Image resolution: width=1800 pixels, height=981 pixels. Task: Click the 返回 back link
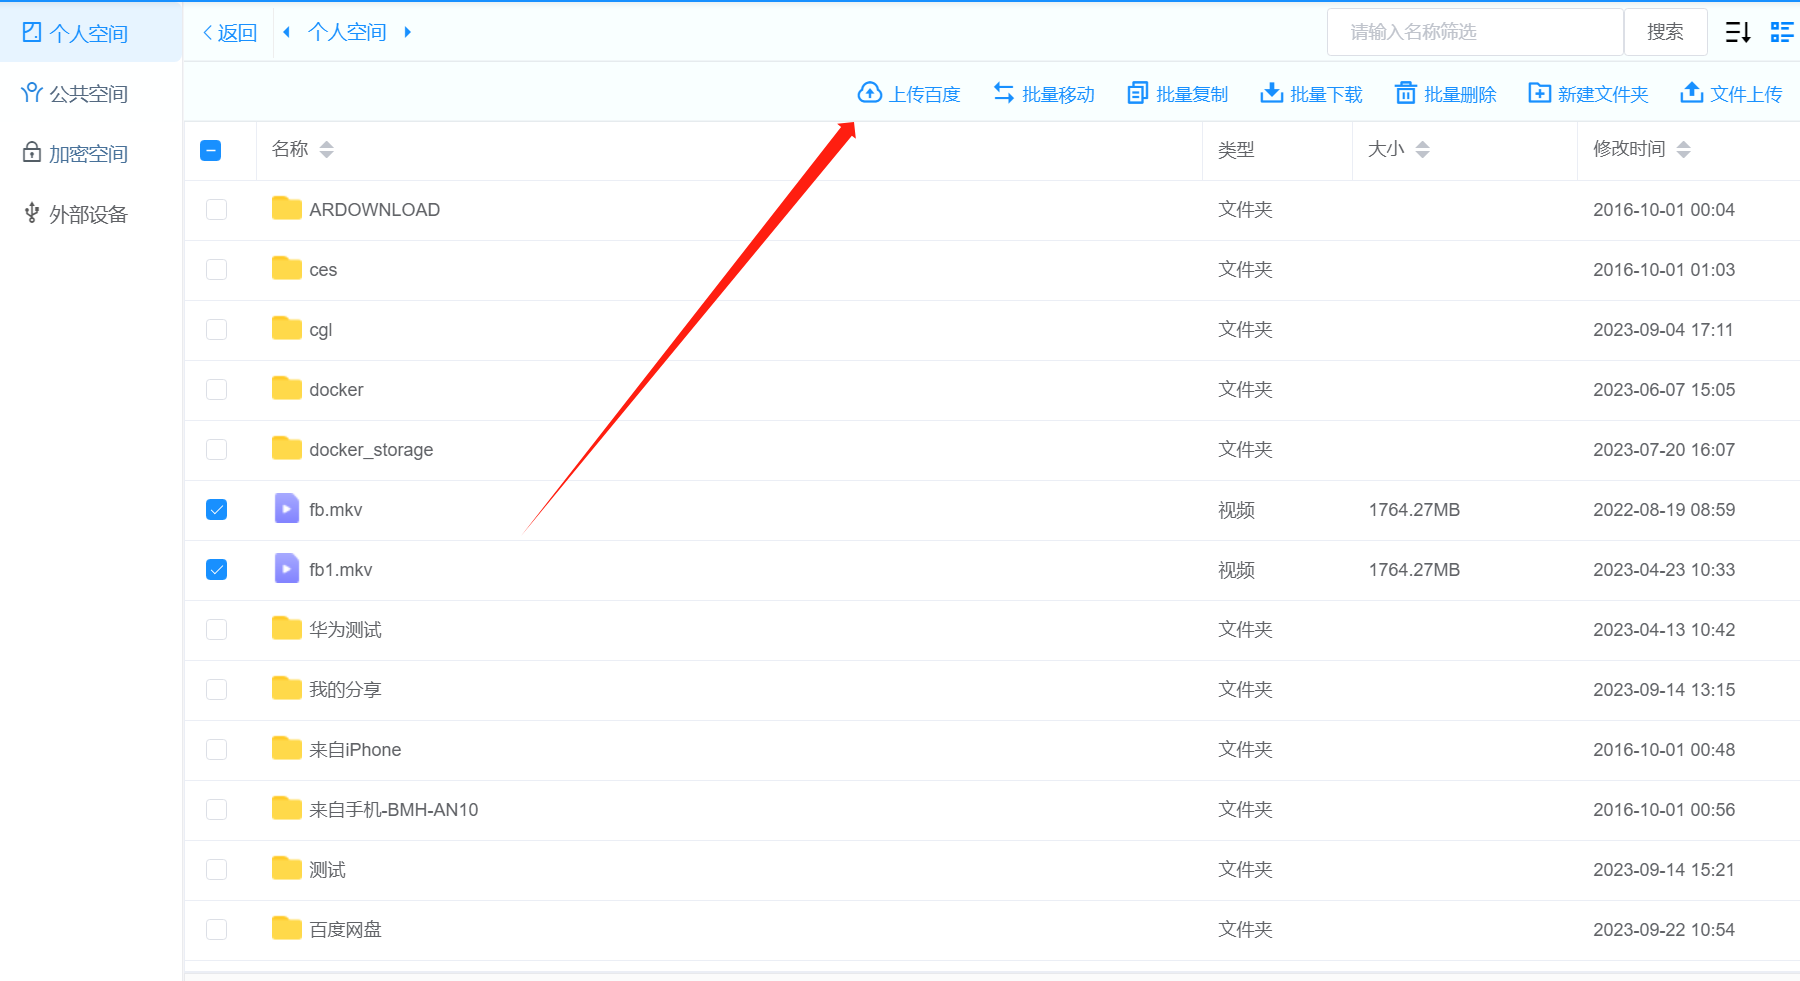pyautogui.click(x=230, y=32)
